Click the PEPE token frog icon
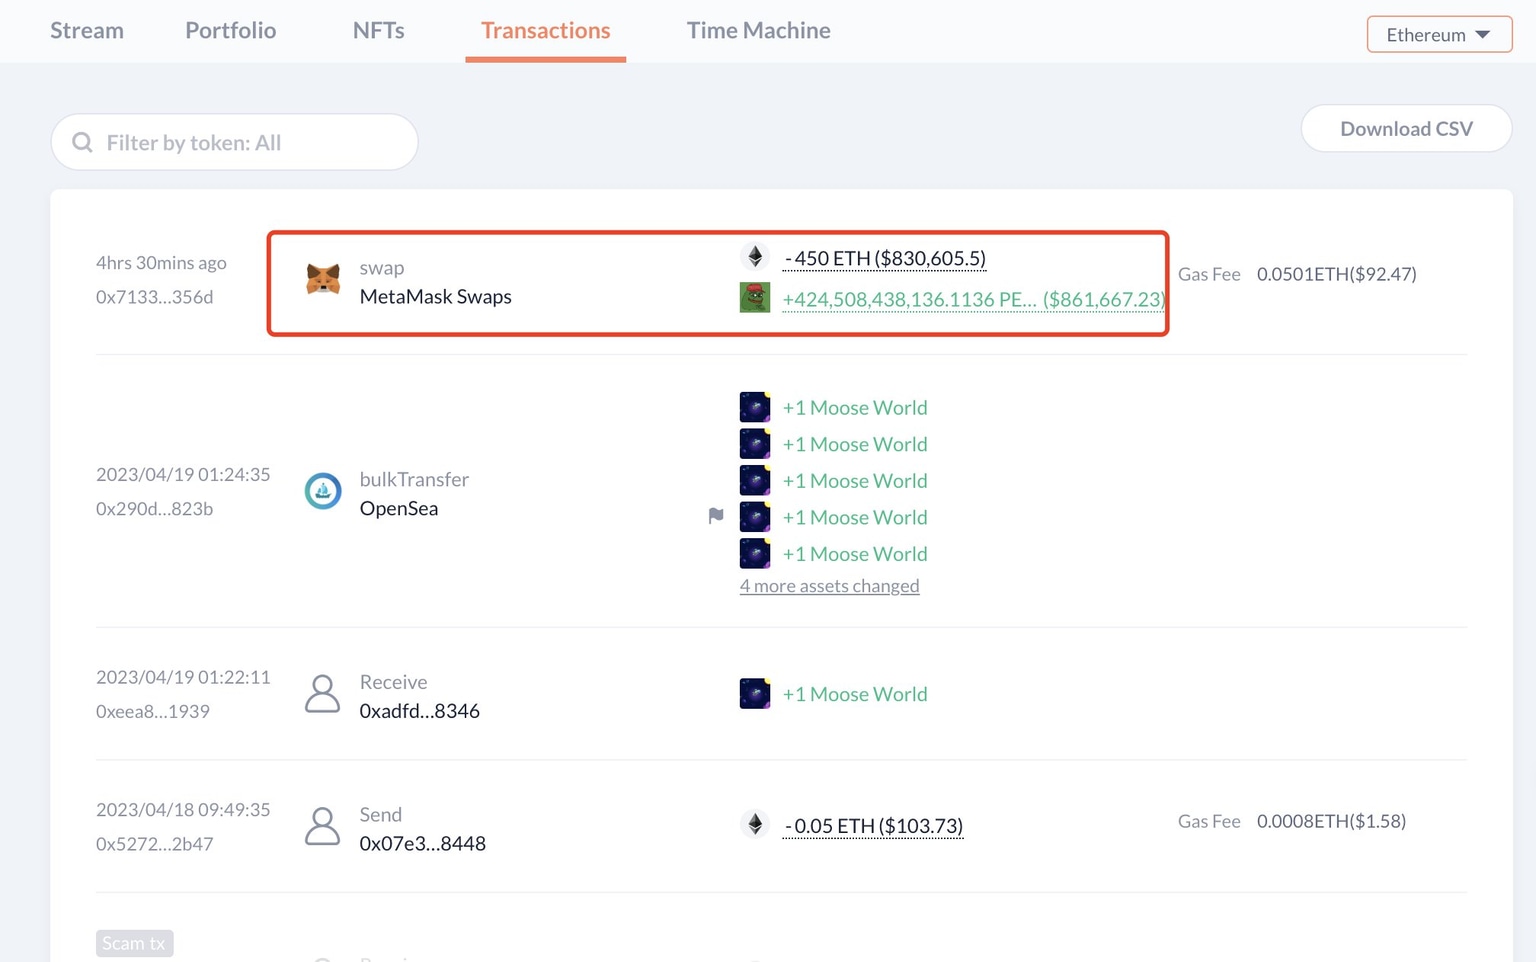This screenshot has height=962, width=1536. click(755, 298)
